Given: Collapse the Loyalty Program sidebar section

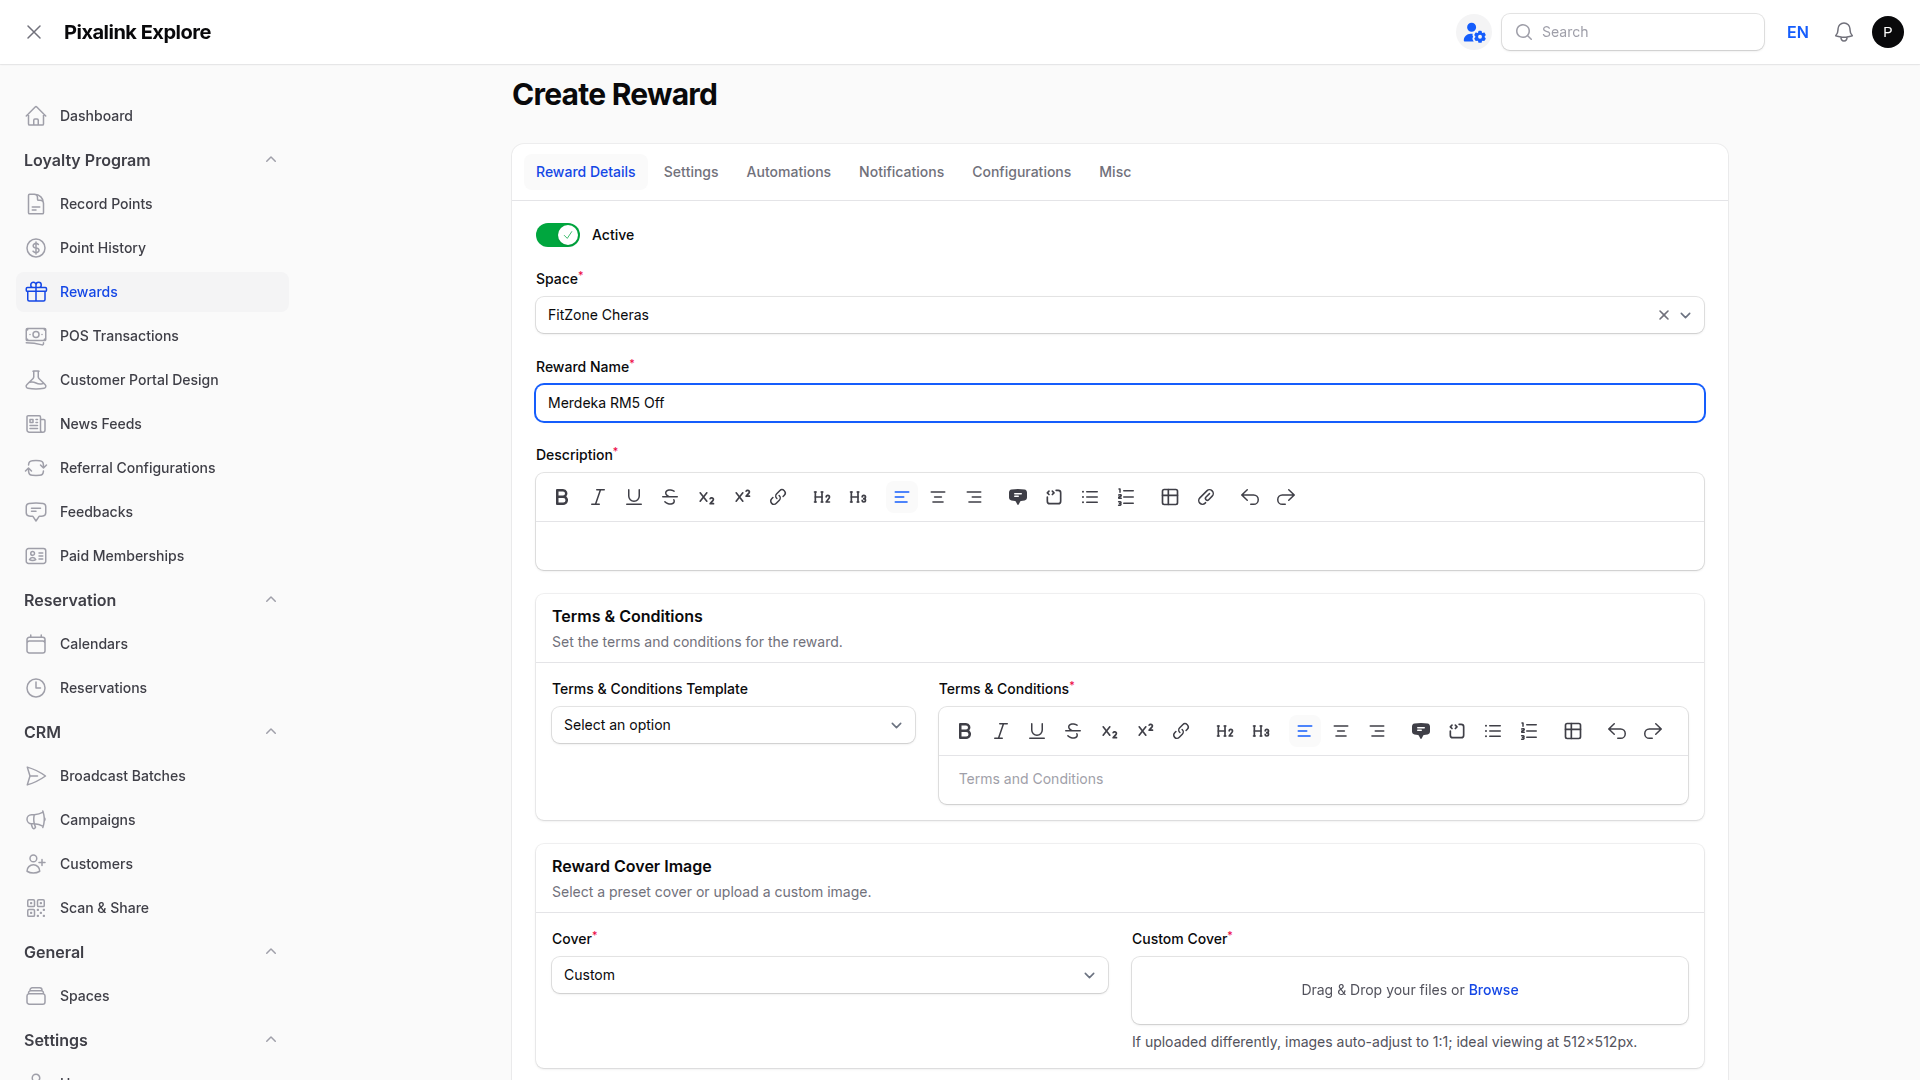Looking at the screenshot, I should [x=271, y=160].
